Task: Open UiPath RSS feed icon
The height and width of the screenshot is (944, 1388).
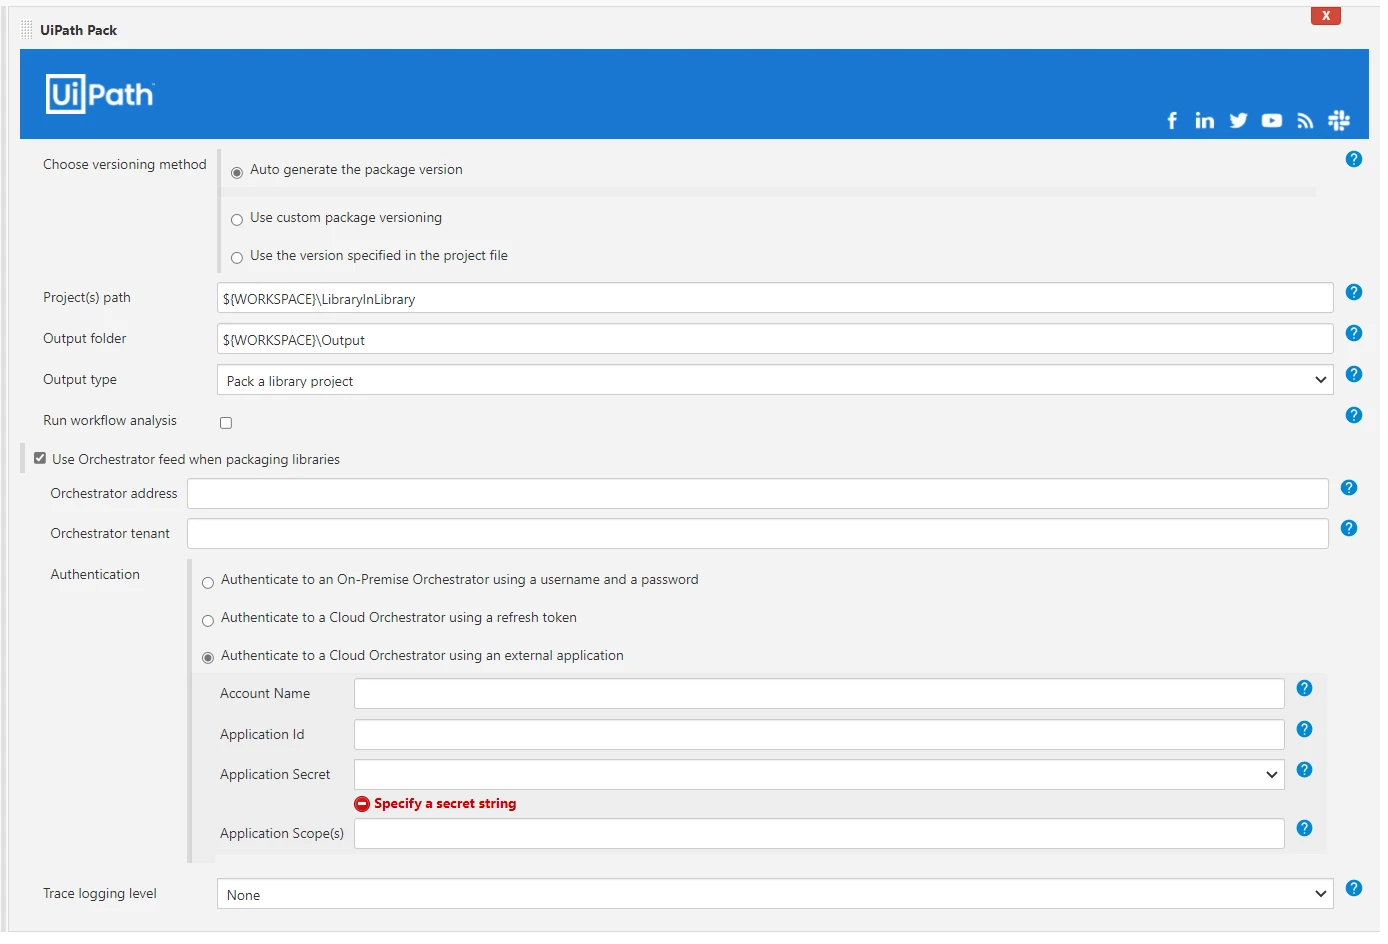Action: 1305,121
